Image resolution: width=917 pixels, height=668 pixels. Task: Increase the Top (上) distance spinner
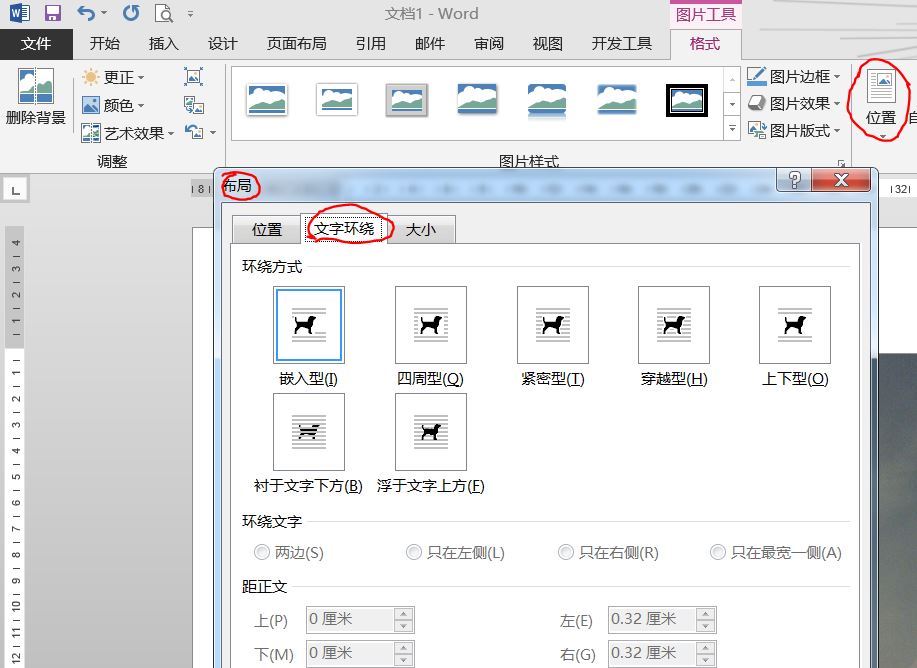404,614
